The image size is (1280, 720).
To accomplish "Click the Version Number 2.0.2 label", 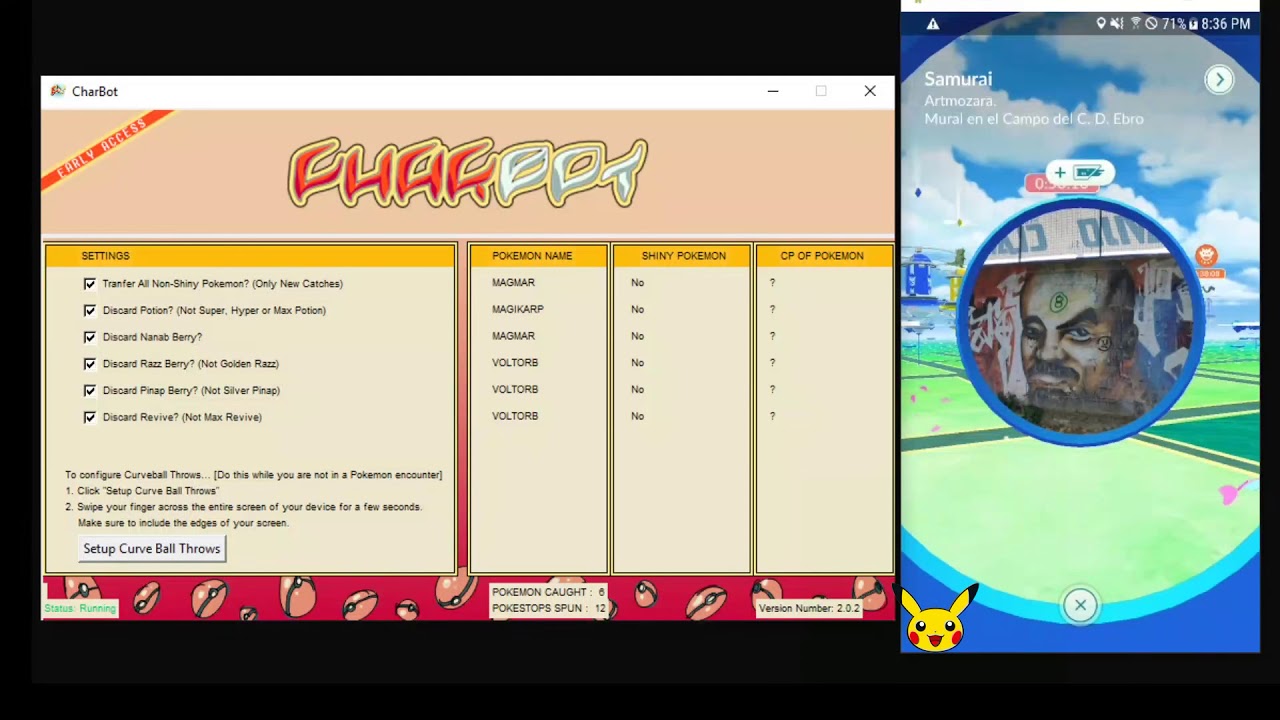I will click(809, 608).
